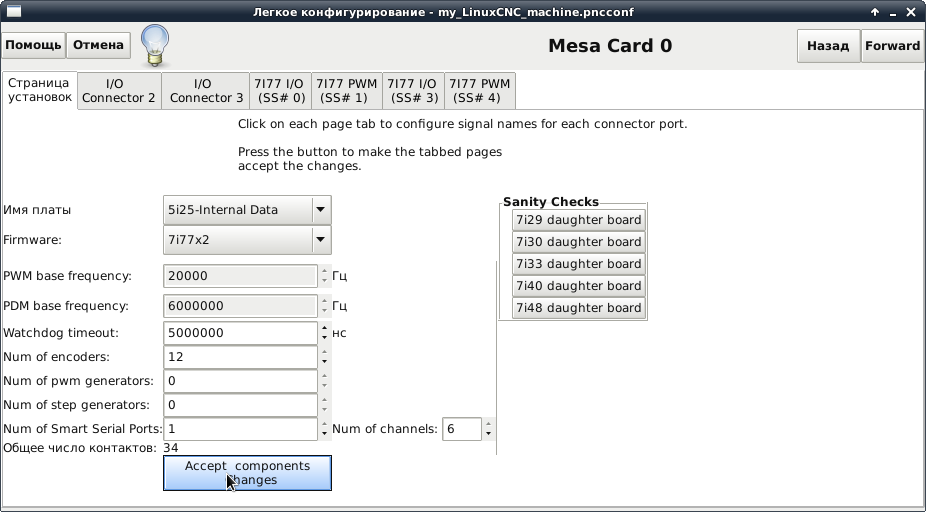Adjust Smart Serial Ports spinner arrows
The image size is (926, 512).
pos(324,429)
